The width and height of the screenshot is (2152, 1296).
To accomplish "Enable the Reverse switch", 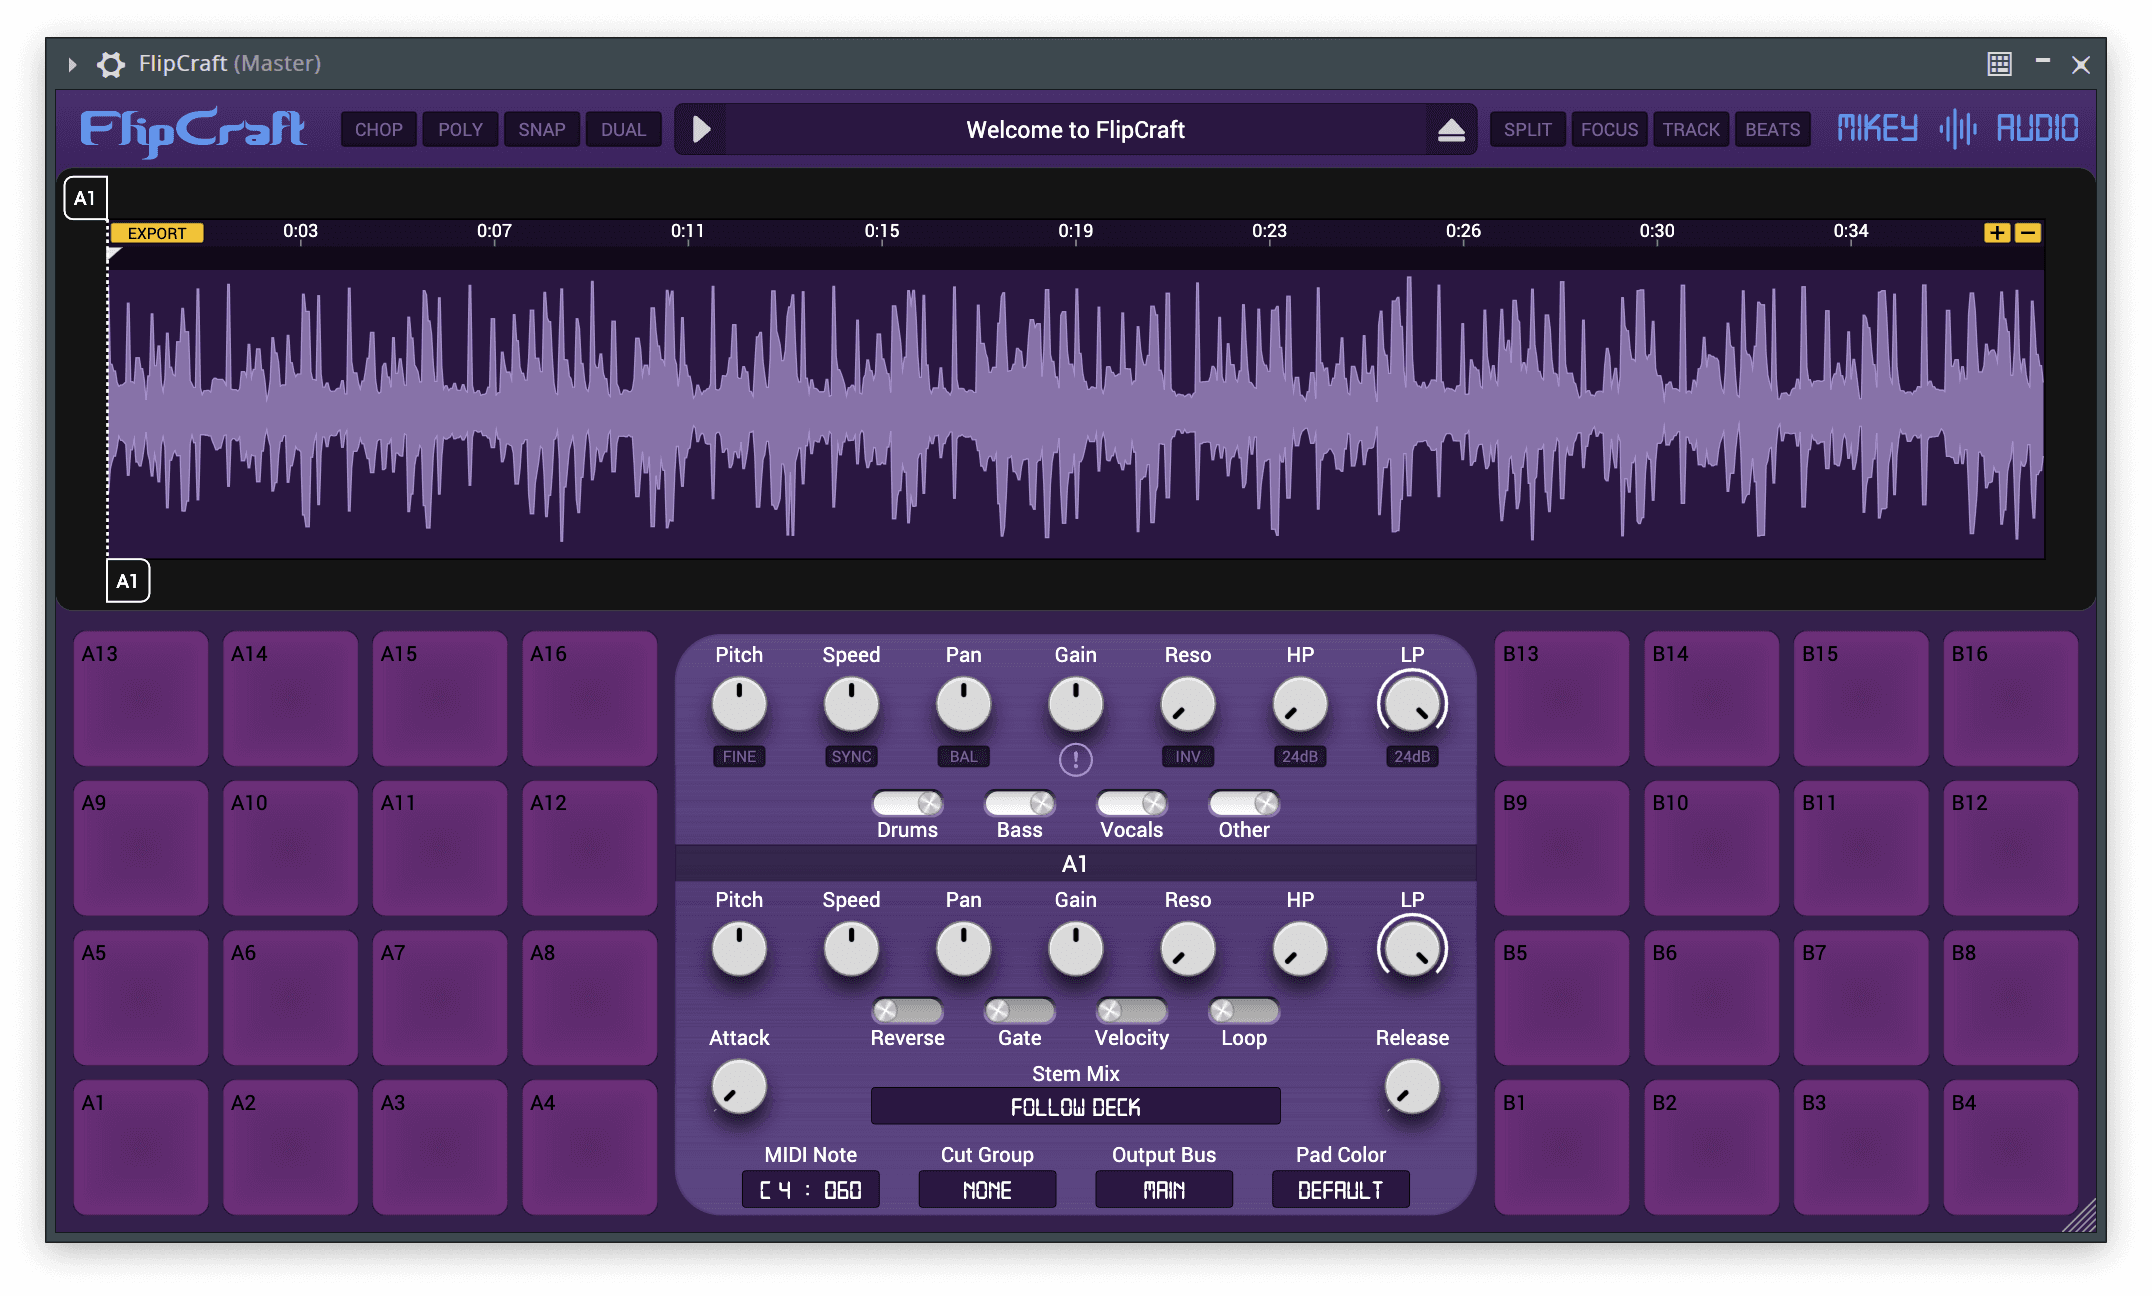I will tap(907, 1011).
